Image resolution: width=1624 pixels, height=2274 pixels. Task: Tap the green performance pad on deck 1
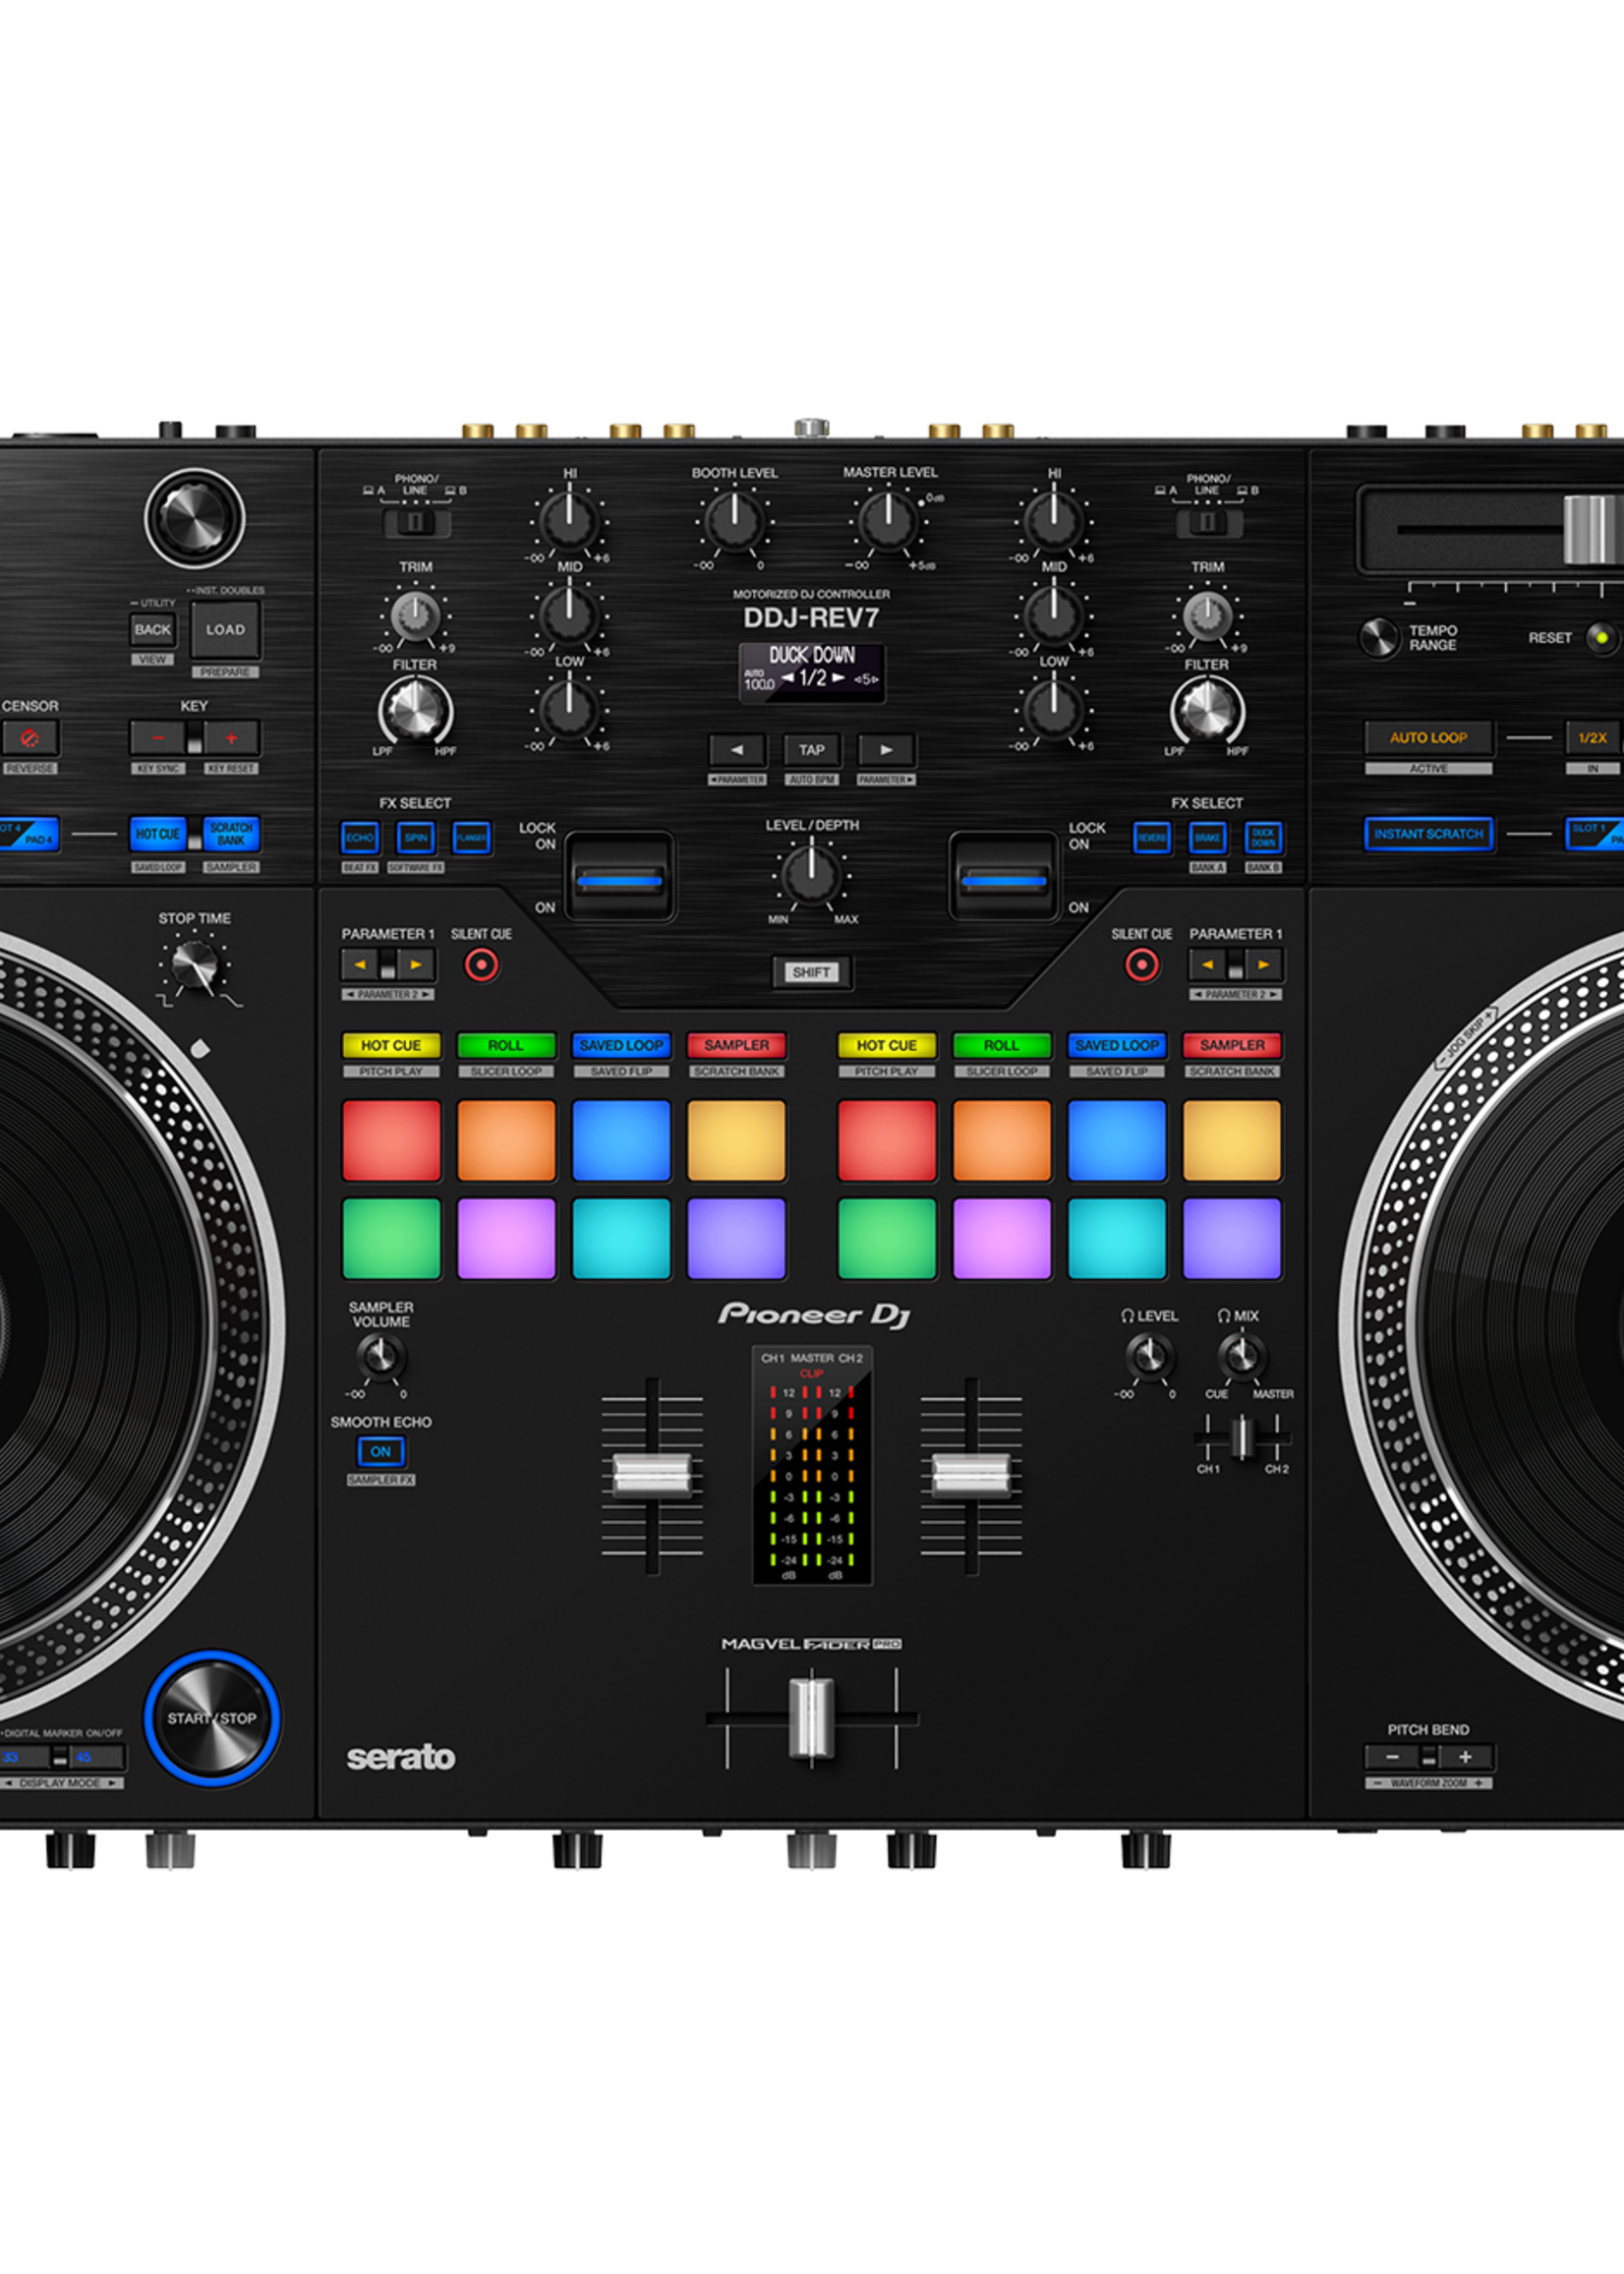tap(391, 1238)
